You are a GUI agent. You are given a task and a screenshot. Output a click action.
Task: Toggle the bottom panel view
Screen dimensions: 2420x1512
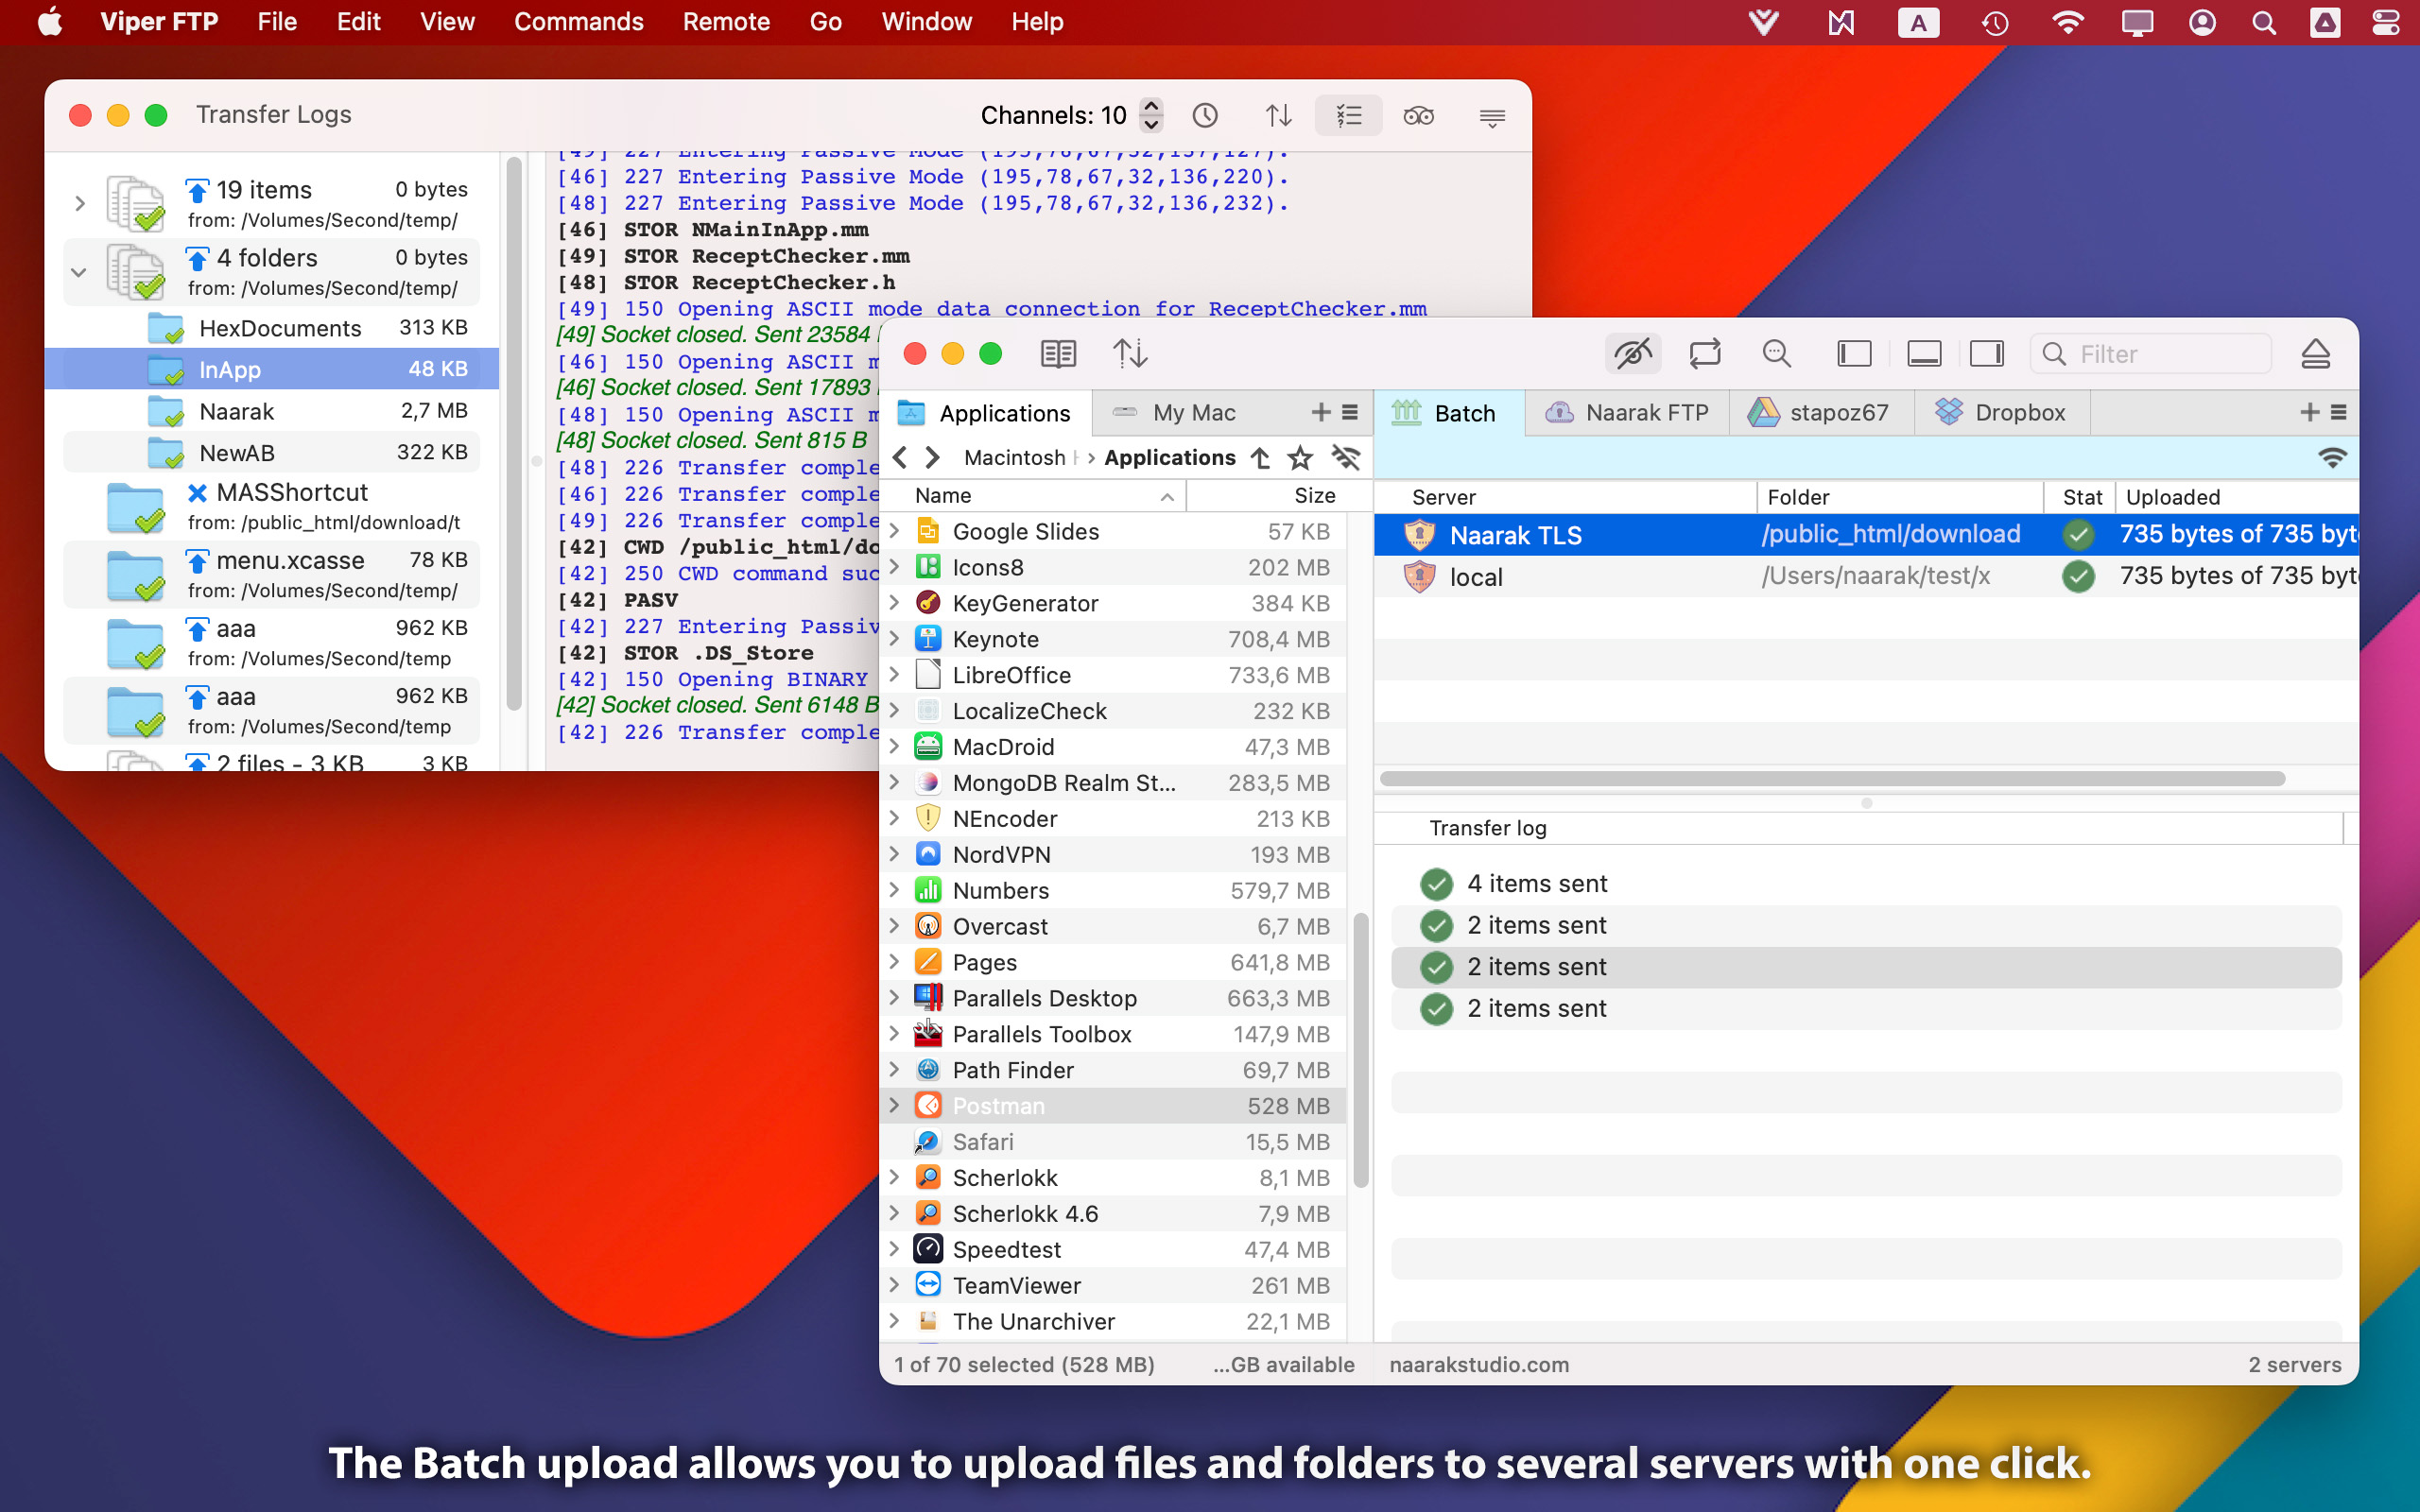pyautogui.click(x=1923, y=354)
